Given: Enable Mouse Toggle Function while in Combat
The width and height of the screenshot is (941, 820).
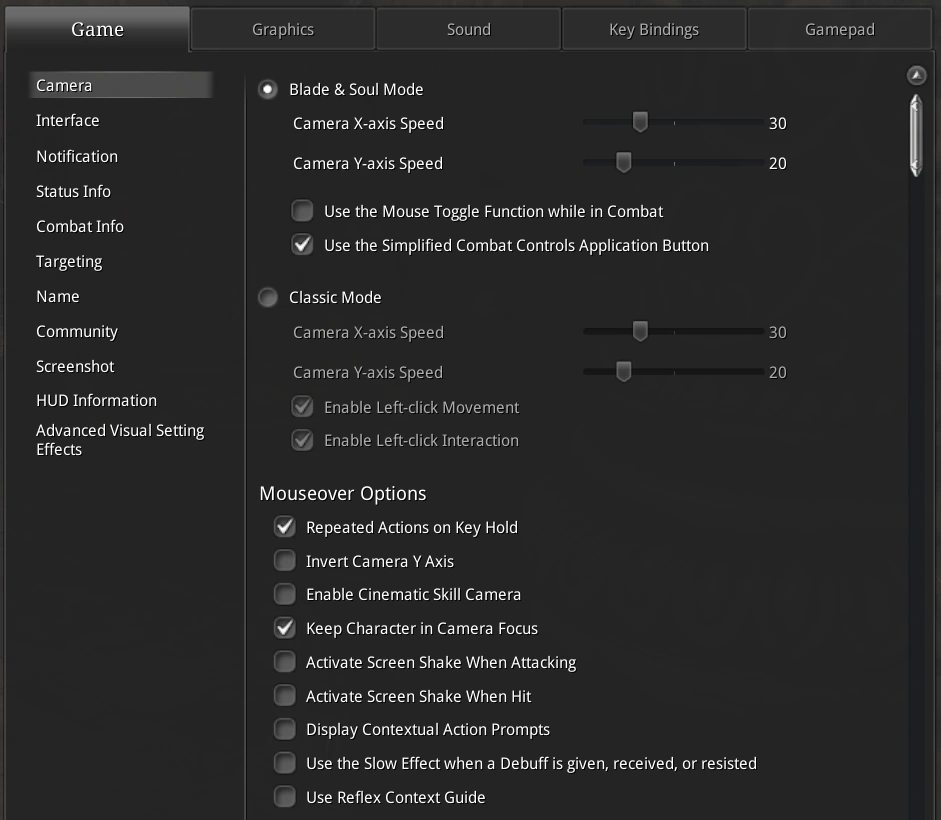Looking at the screenshot, I should pos(302,212).
